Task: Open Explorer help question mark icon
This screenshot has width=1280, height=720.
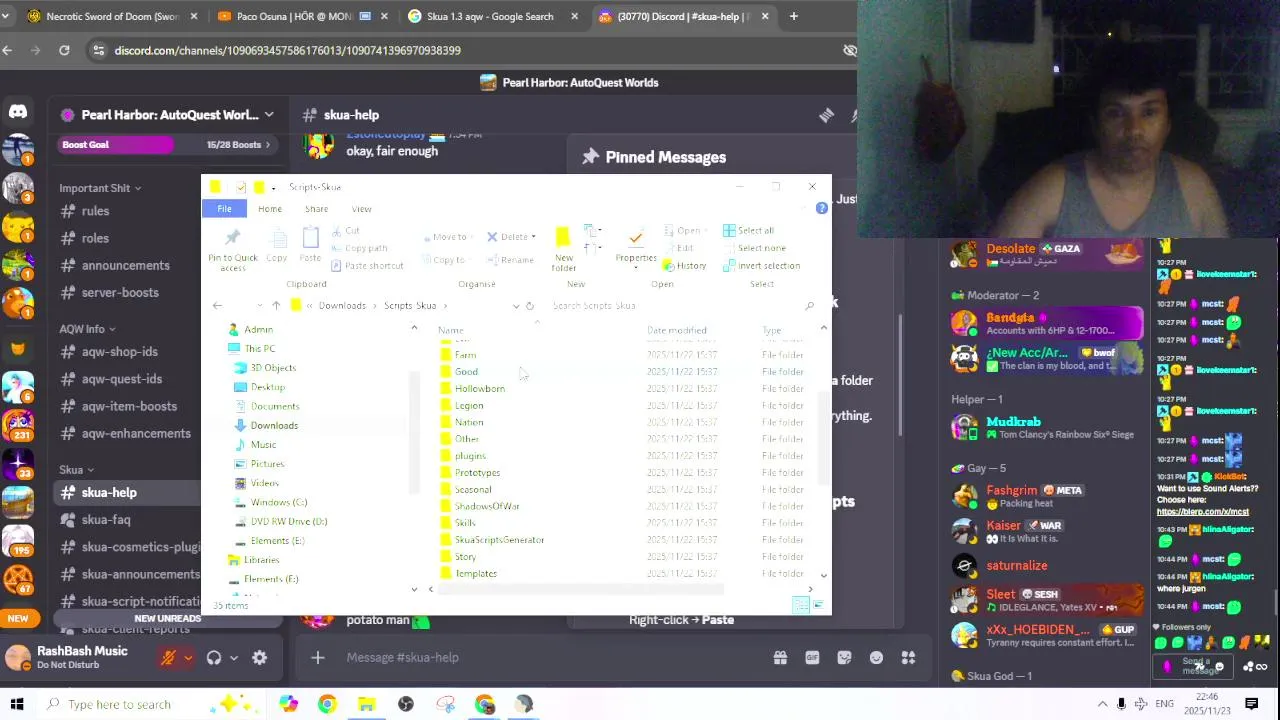Action: point(821,208)
